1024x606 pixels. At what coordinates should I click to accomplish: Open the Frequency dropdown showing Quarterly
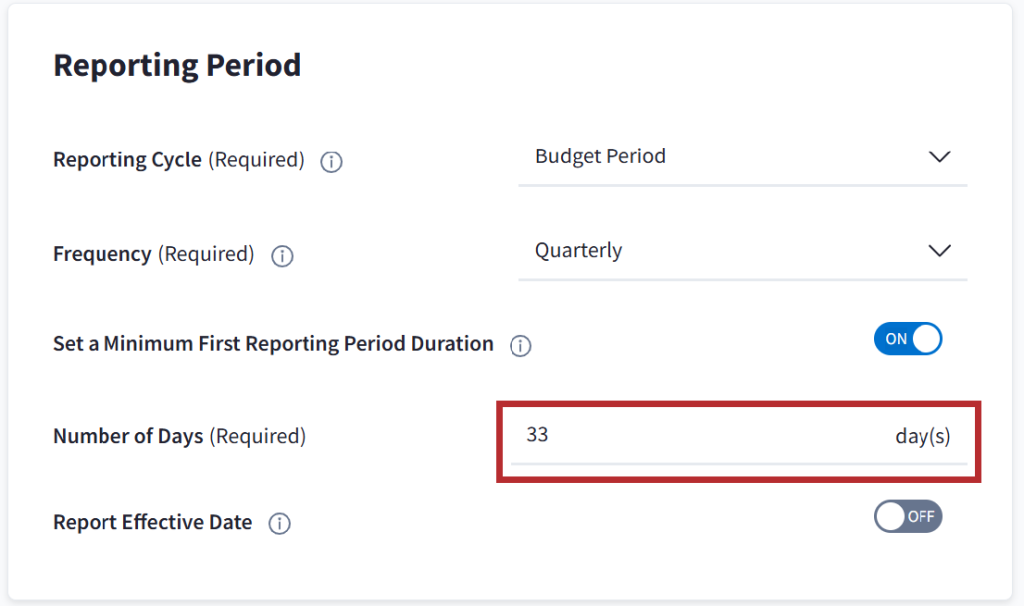click(742, 251)
